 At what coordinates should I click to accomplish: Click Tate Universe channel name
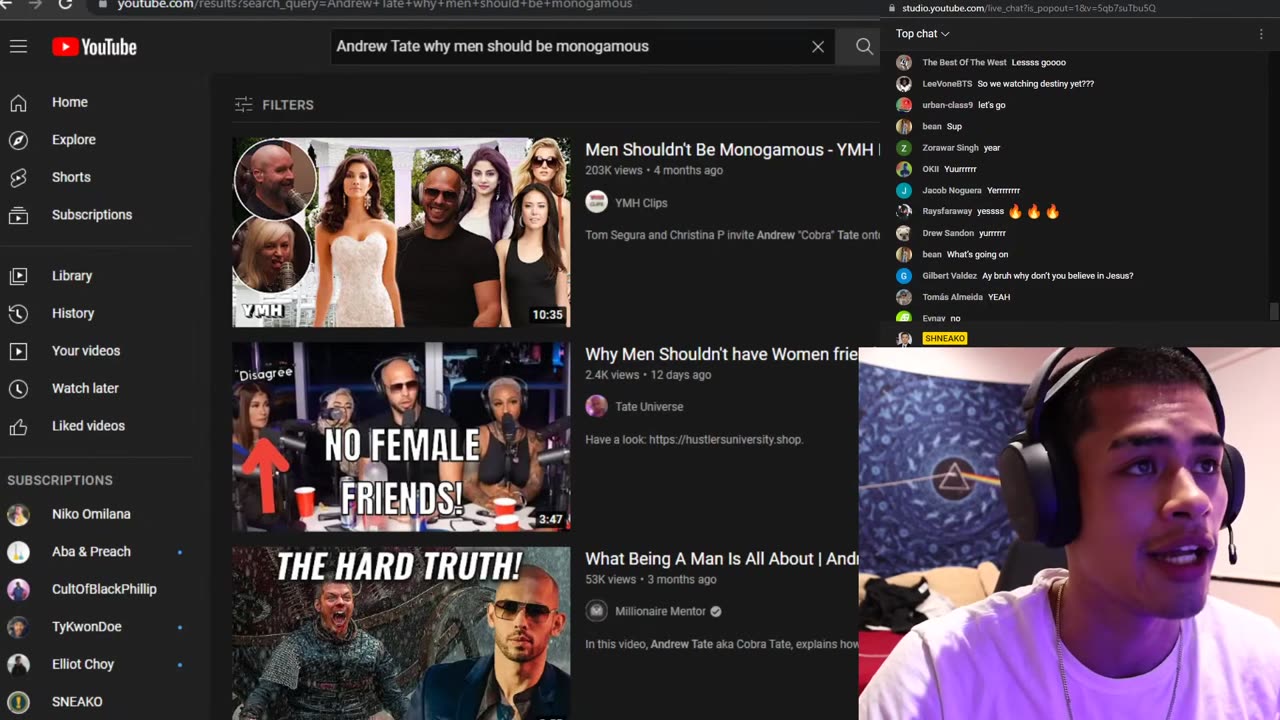(x=649, y=407)
